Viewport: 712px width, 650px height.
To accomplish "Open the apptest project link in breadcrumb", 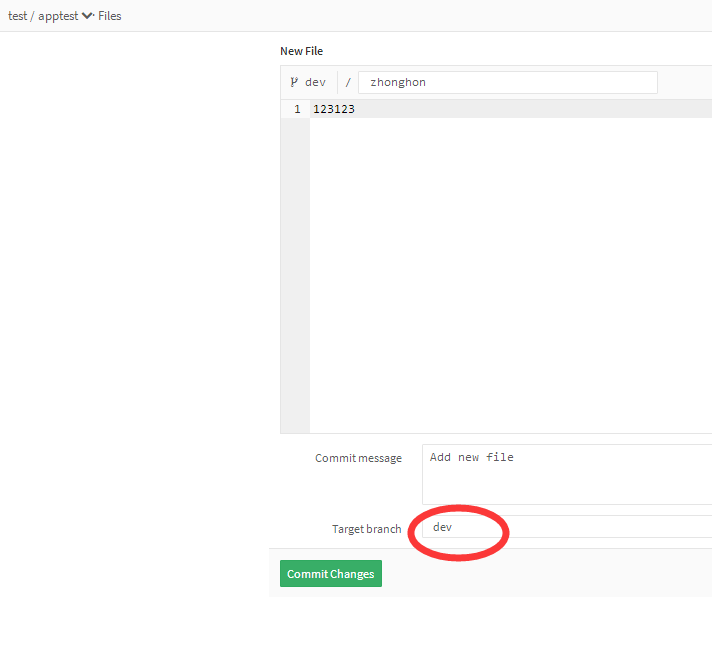I will click(58, 16).
